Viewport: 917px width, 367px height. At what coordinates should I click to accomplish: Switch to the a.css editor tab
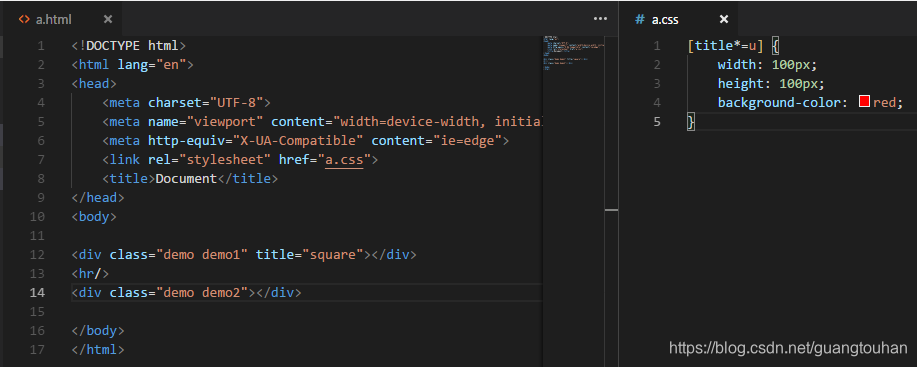tap(678, 19)
